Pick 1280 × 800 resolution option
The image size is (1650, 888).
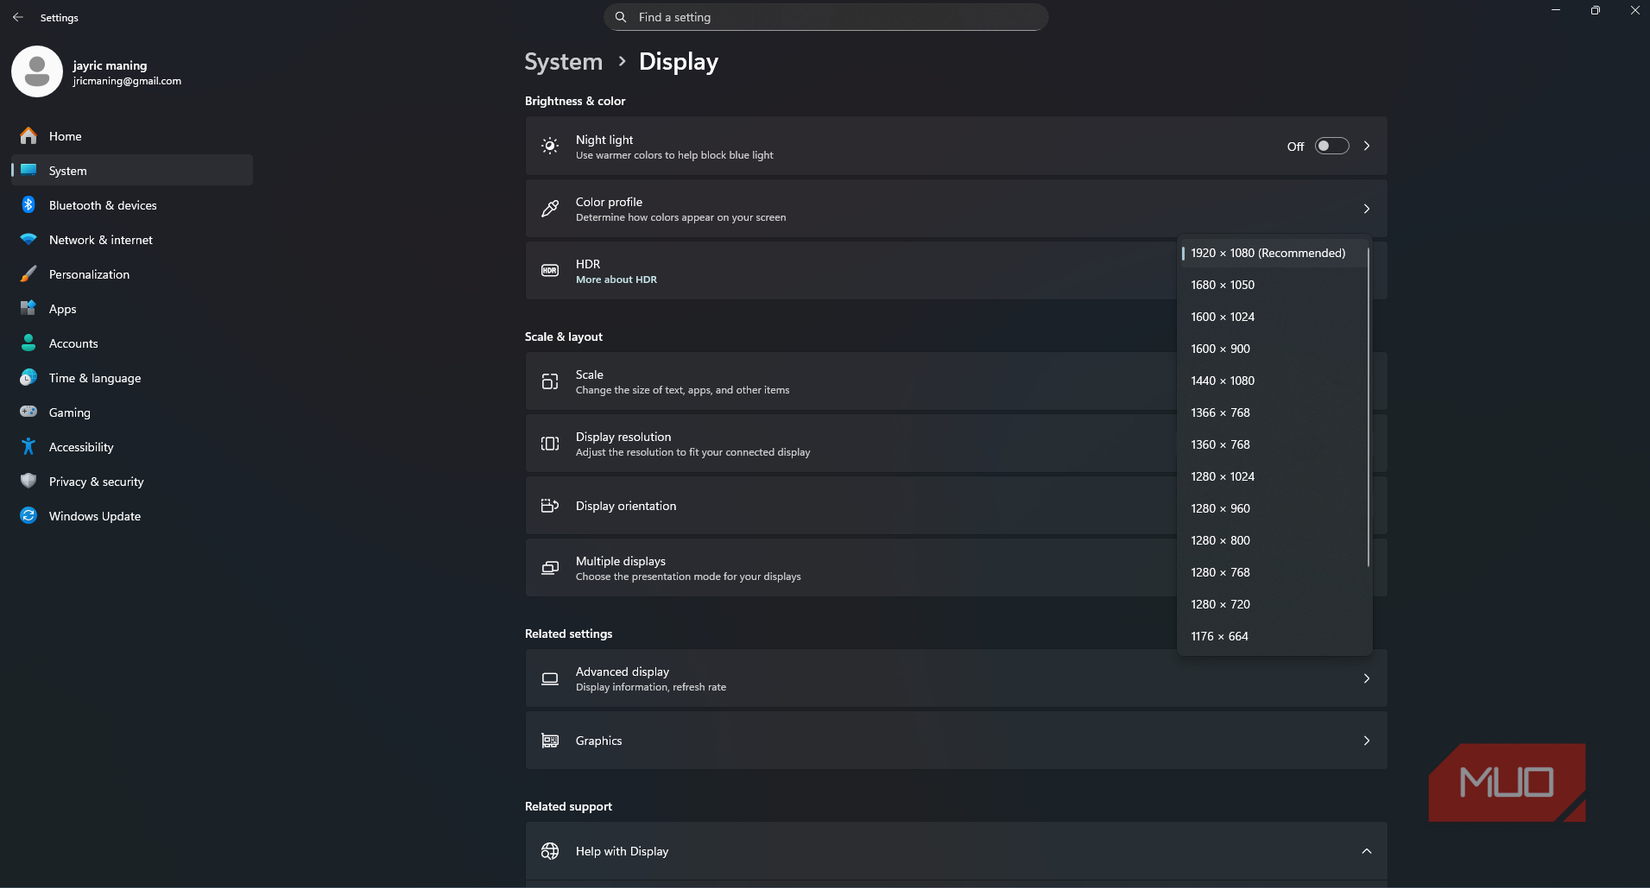tap(1273, 541)
